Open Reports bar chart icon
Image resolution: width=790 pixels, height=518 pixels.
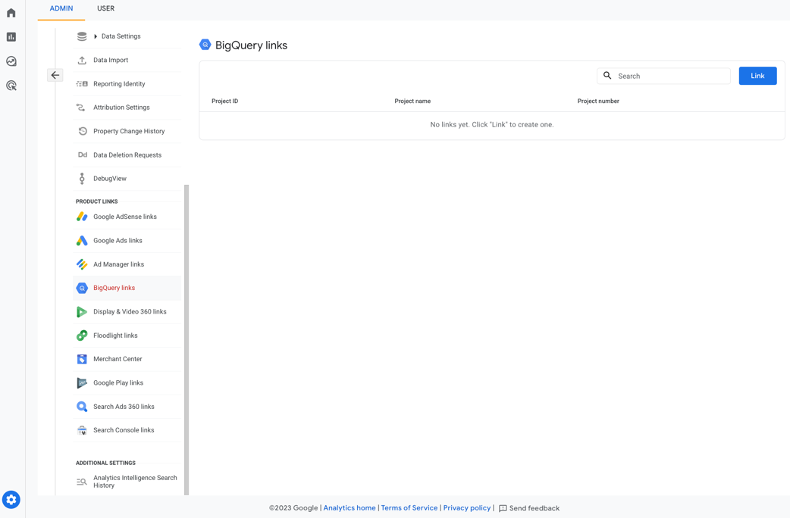tap(11, 37)
